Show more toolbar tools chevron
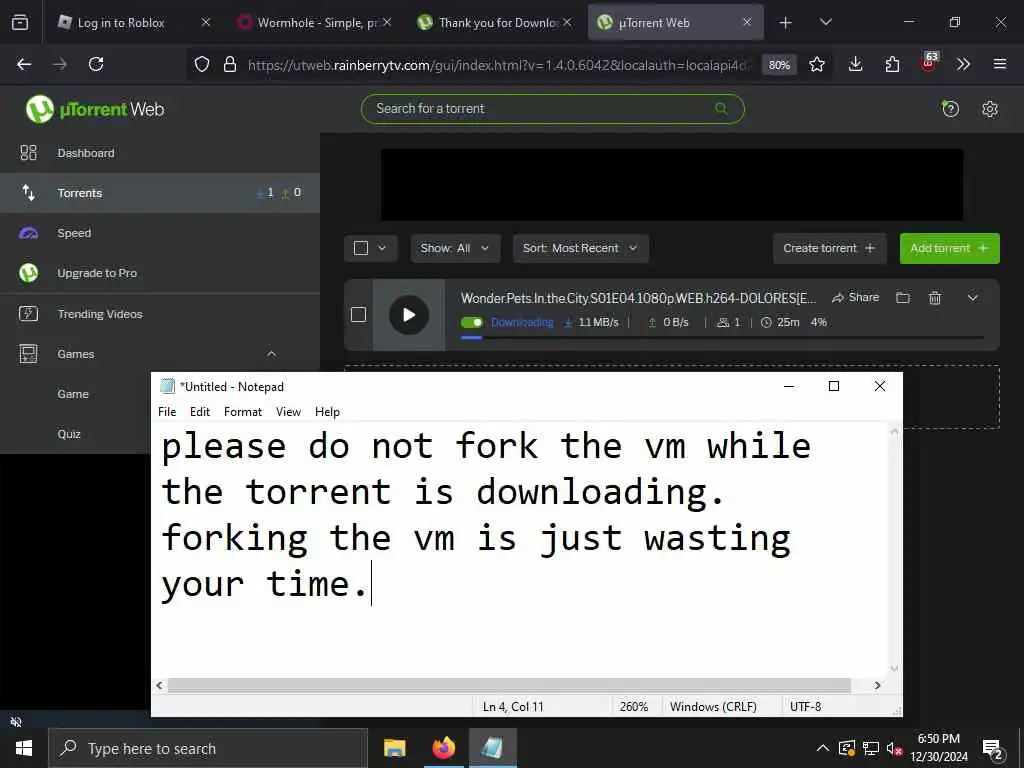1024x768 pixels. (963, 64)
